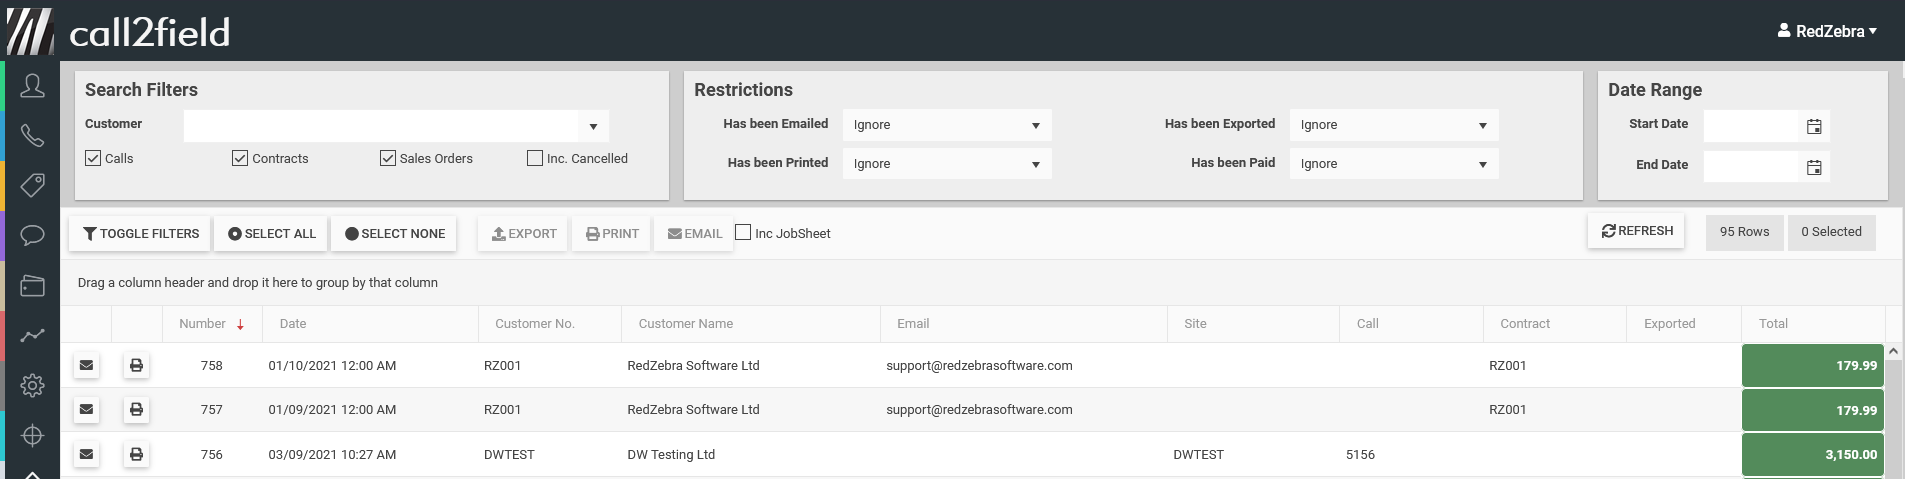Sort by the Customer Name column header

coord(686,324)
